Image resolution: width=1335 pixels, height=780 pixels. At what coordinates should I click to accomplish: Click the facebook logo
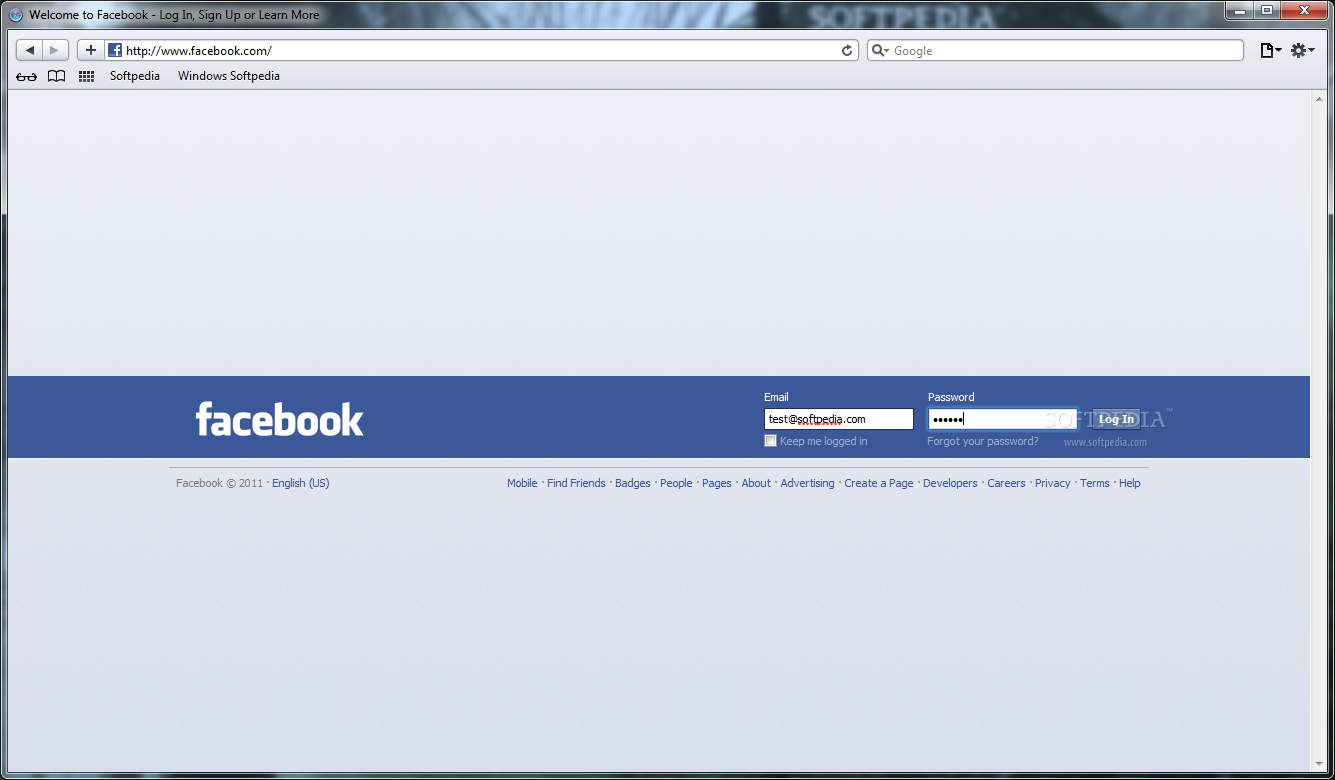point(280,419)
